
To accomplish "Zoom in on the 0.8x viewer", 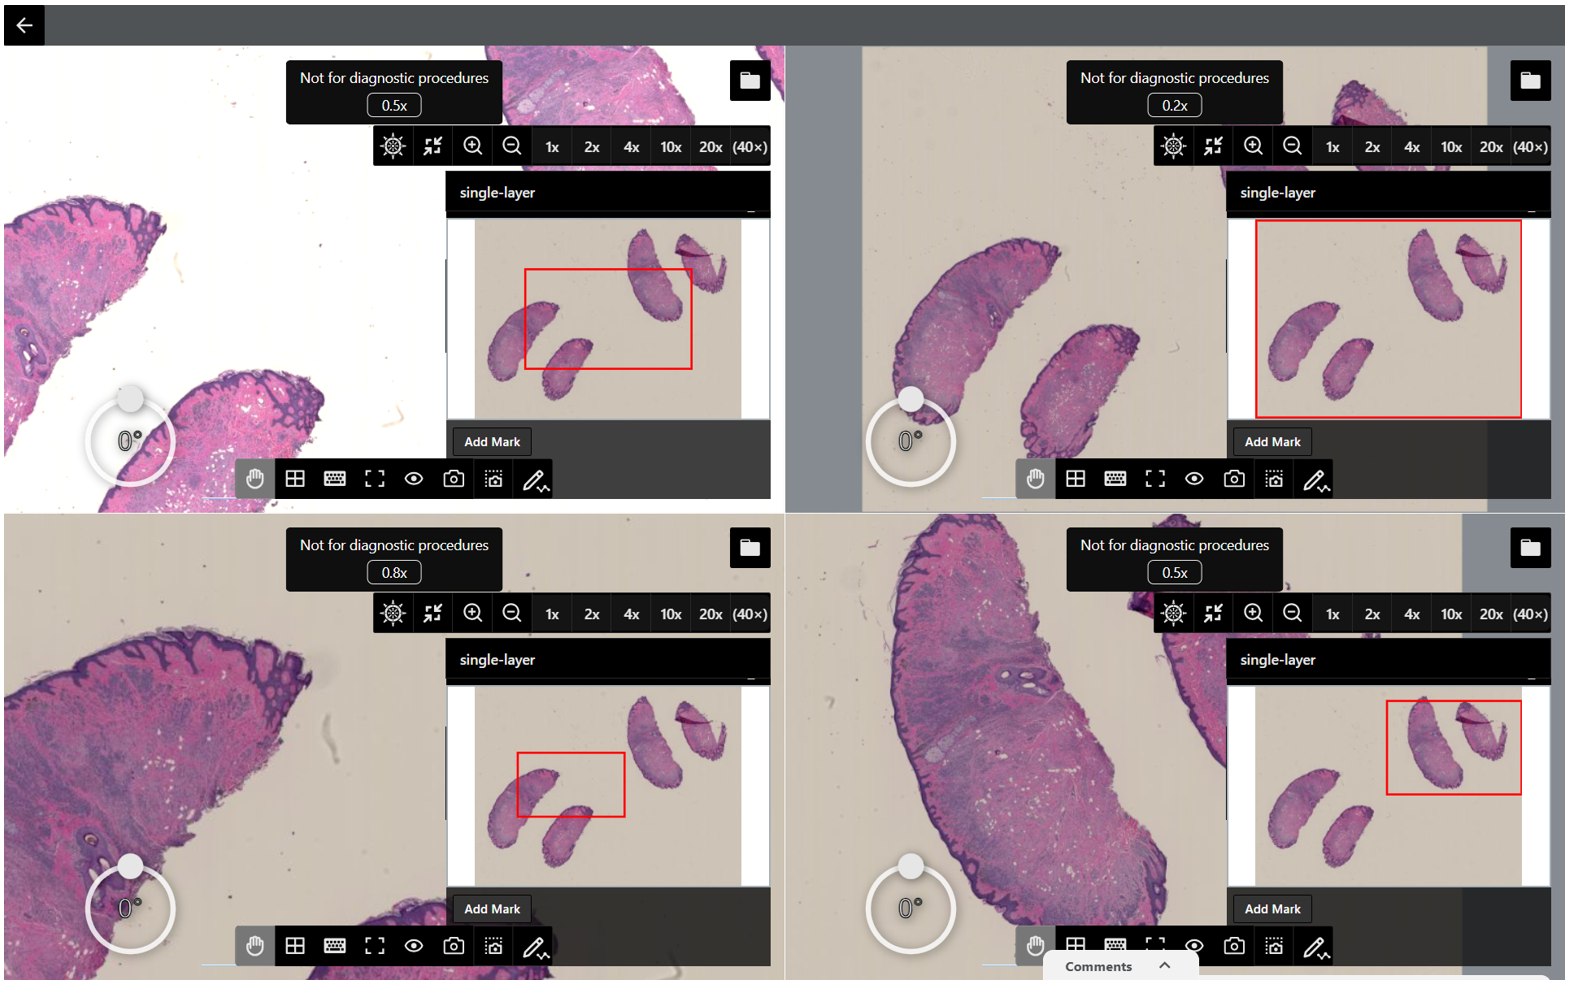I will coord(473,613).
